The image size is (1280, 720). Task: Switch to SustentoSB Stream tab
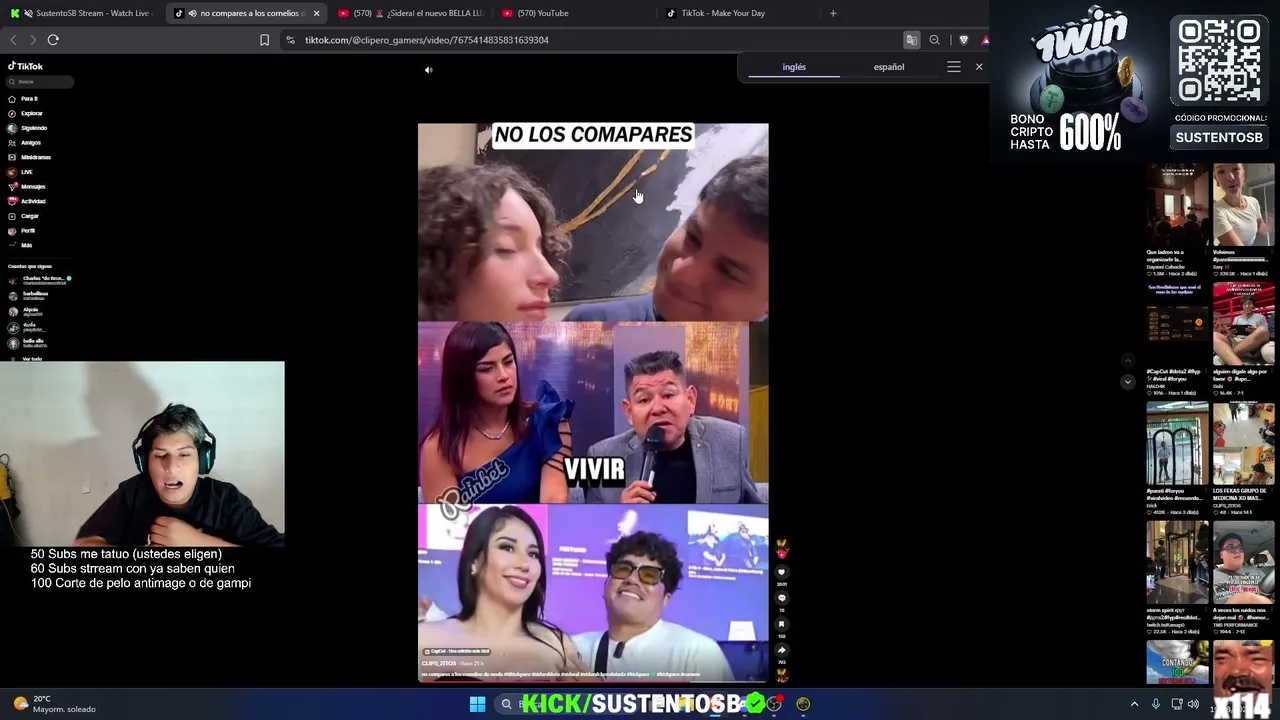(x=82, y=13)
